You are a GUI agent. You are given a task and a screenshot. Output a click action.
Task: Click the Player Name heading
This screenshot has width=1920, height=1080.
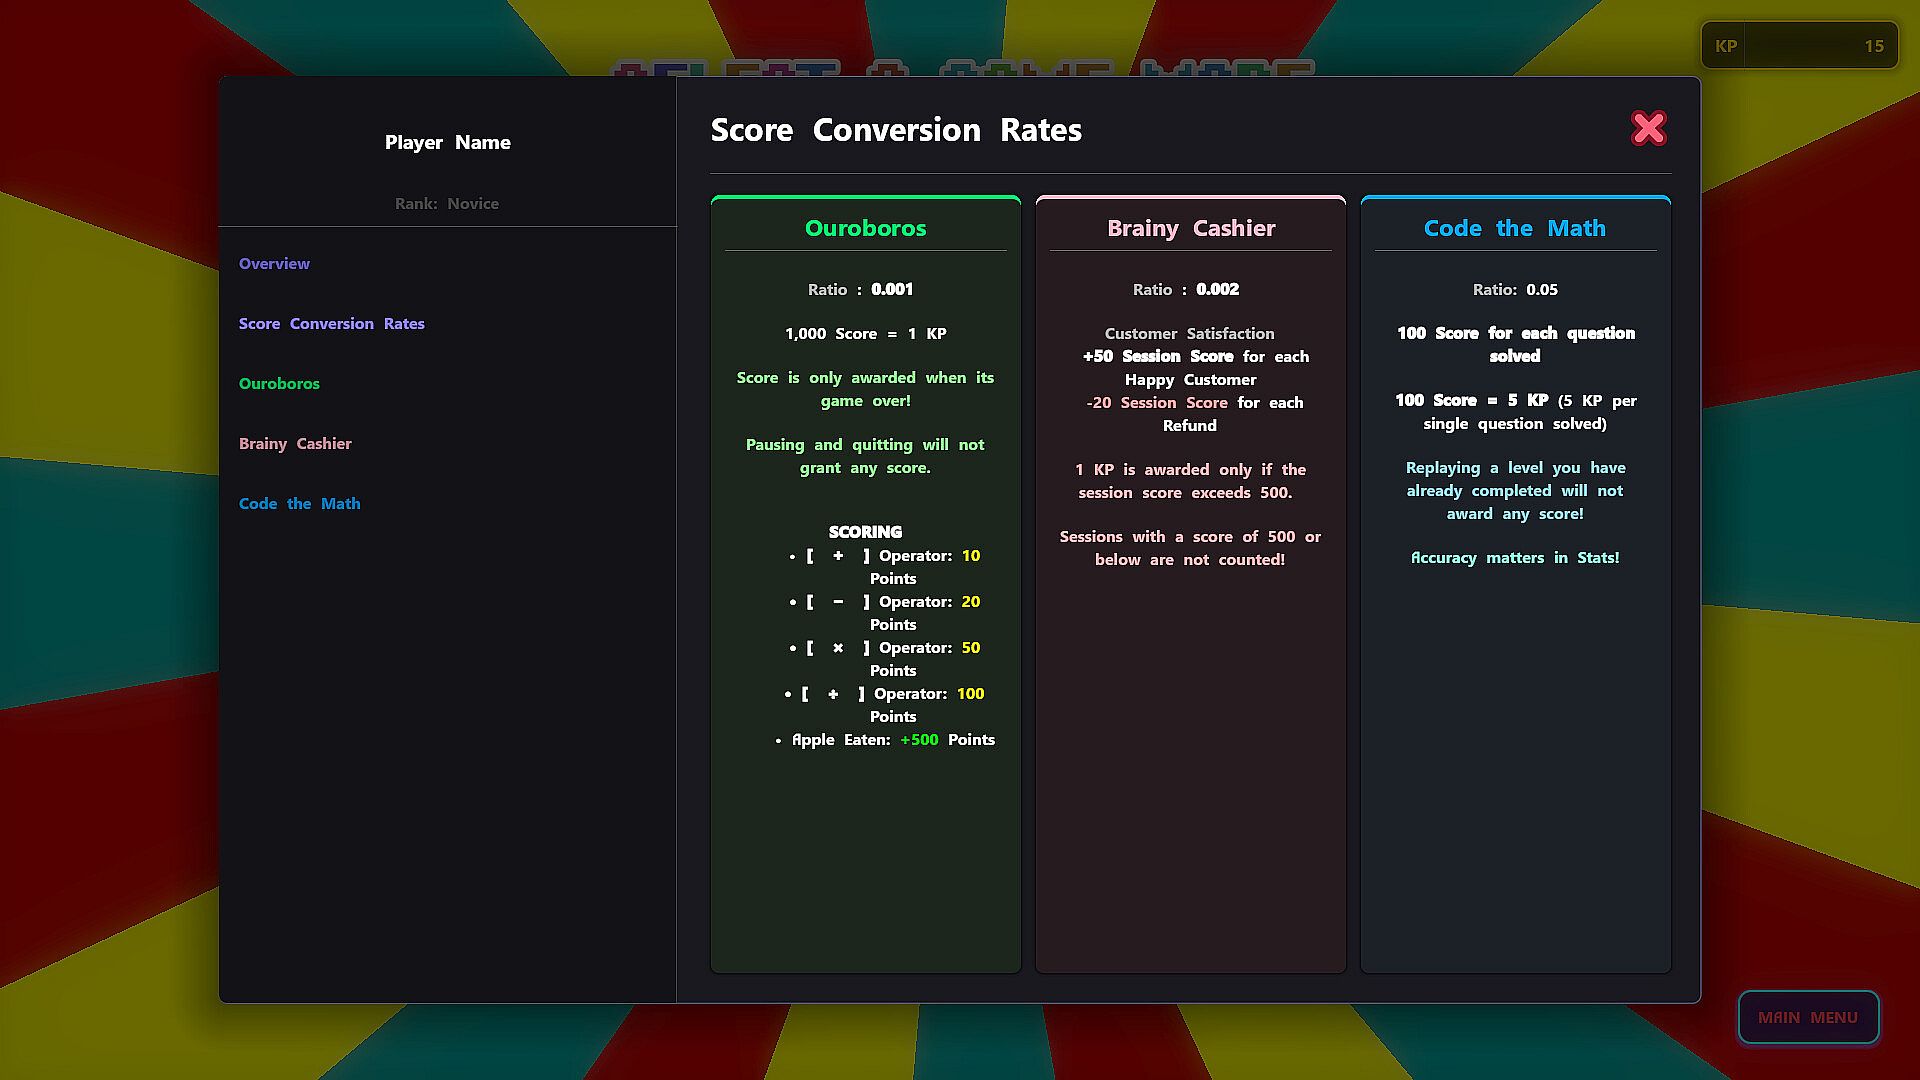tap(447, 143)
